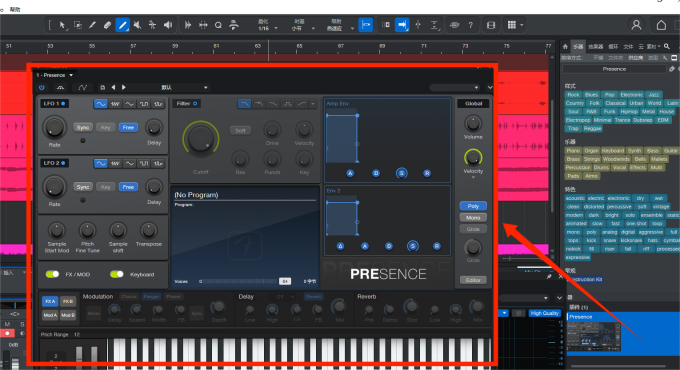Screen dimensions: 680x370
Task: Go to previous preset arrow in Presence
Action: 114,87
